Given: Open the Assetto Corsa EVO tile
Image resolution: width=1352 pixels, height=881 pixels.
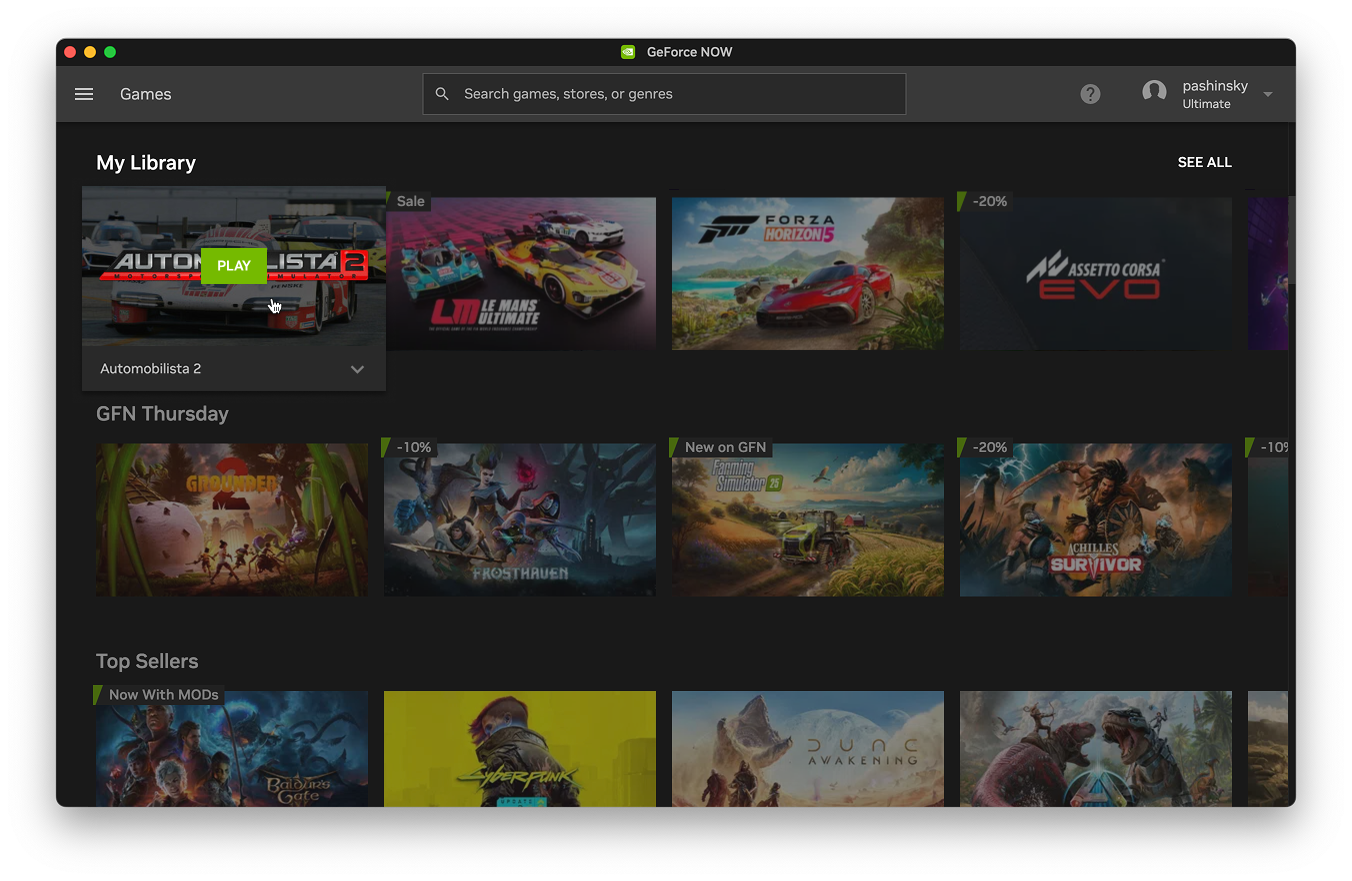Looking at the screenshot, I should (x=1096, y=273).
